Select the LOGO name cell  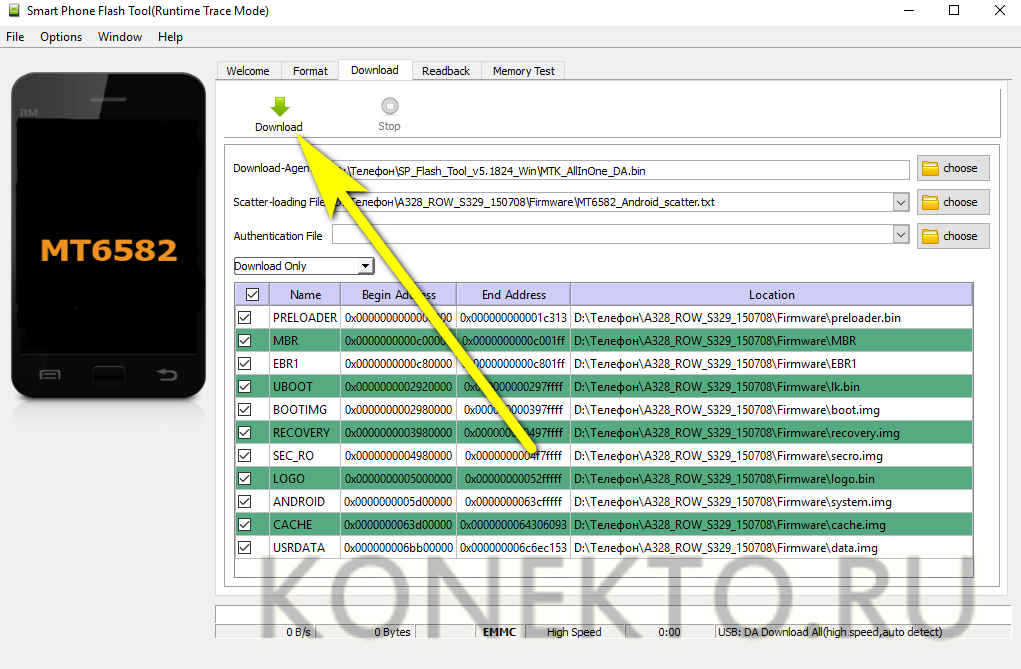pos(305,478)
